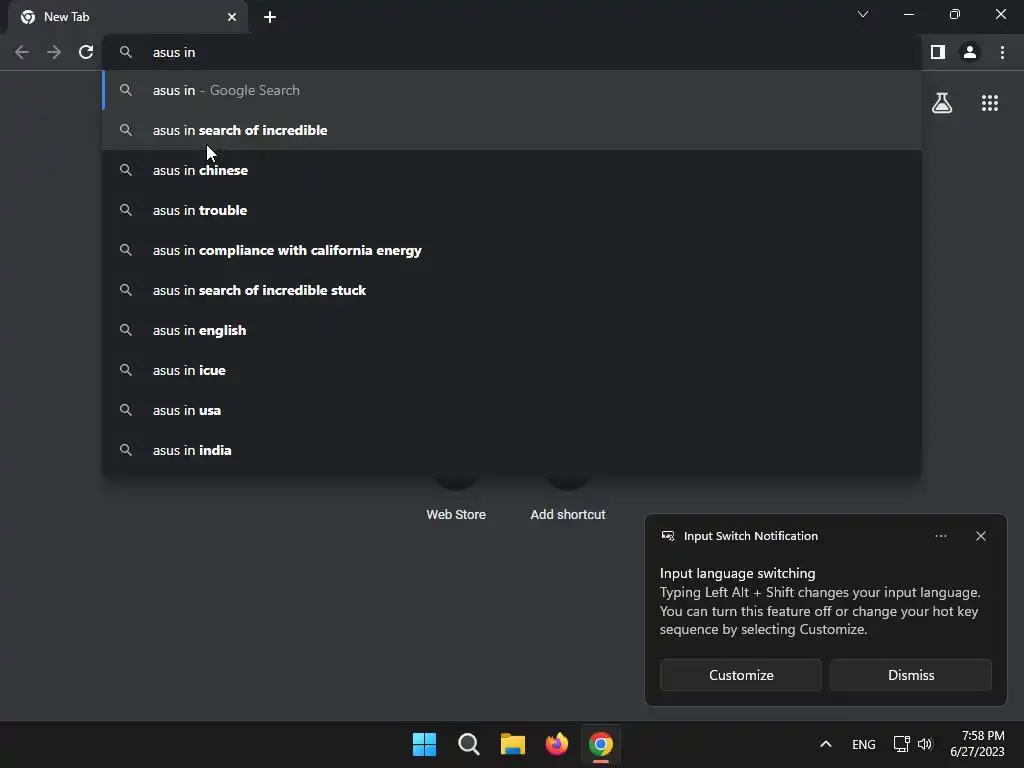Click magnifier icon beside 'asus in india'

[126, 450]
